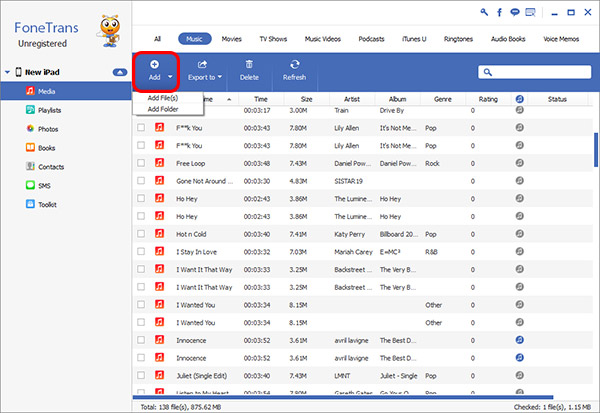Choose Add Folder from the menu

click(165, 109)
